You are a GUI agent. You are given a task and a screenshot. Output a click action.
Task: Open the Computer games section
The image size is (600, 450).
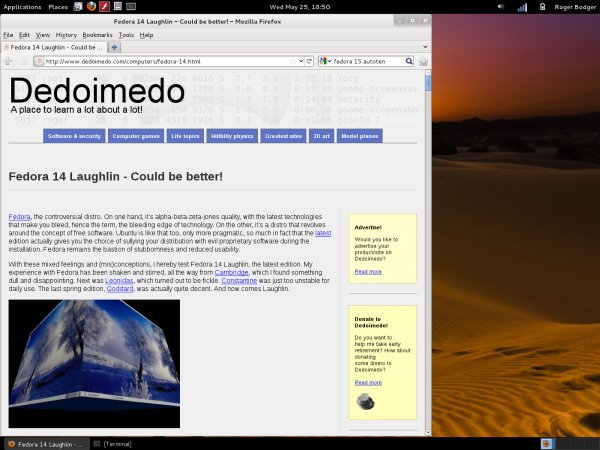[x=136, y=136]
